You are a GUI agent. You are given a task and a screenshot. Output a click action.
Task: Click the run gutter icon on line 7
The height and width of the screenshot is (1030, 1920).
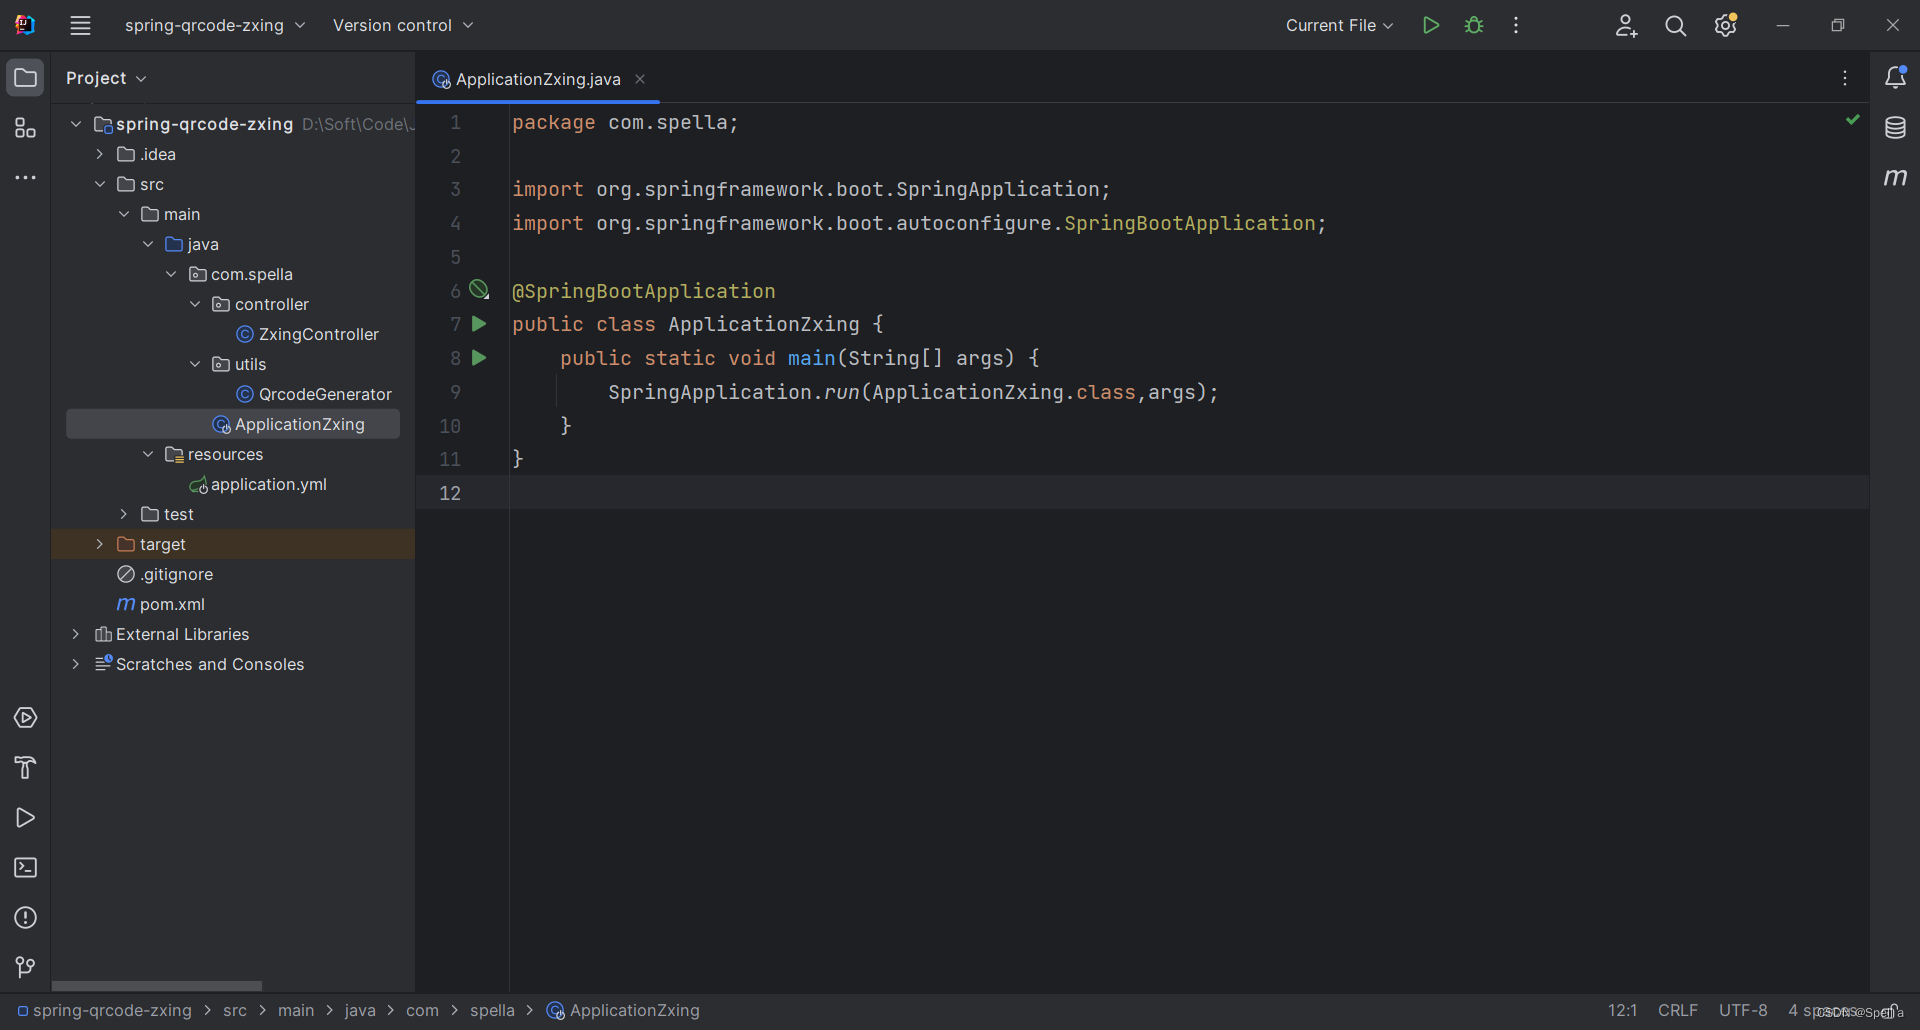[x=479, y=324]
